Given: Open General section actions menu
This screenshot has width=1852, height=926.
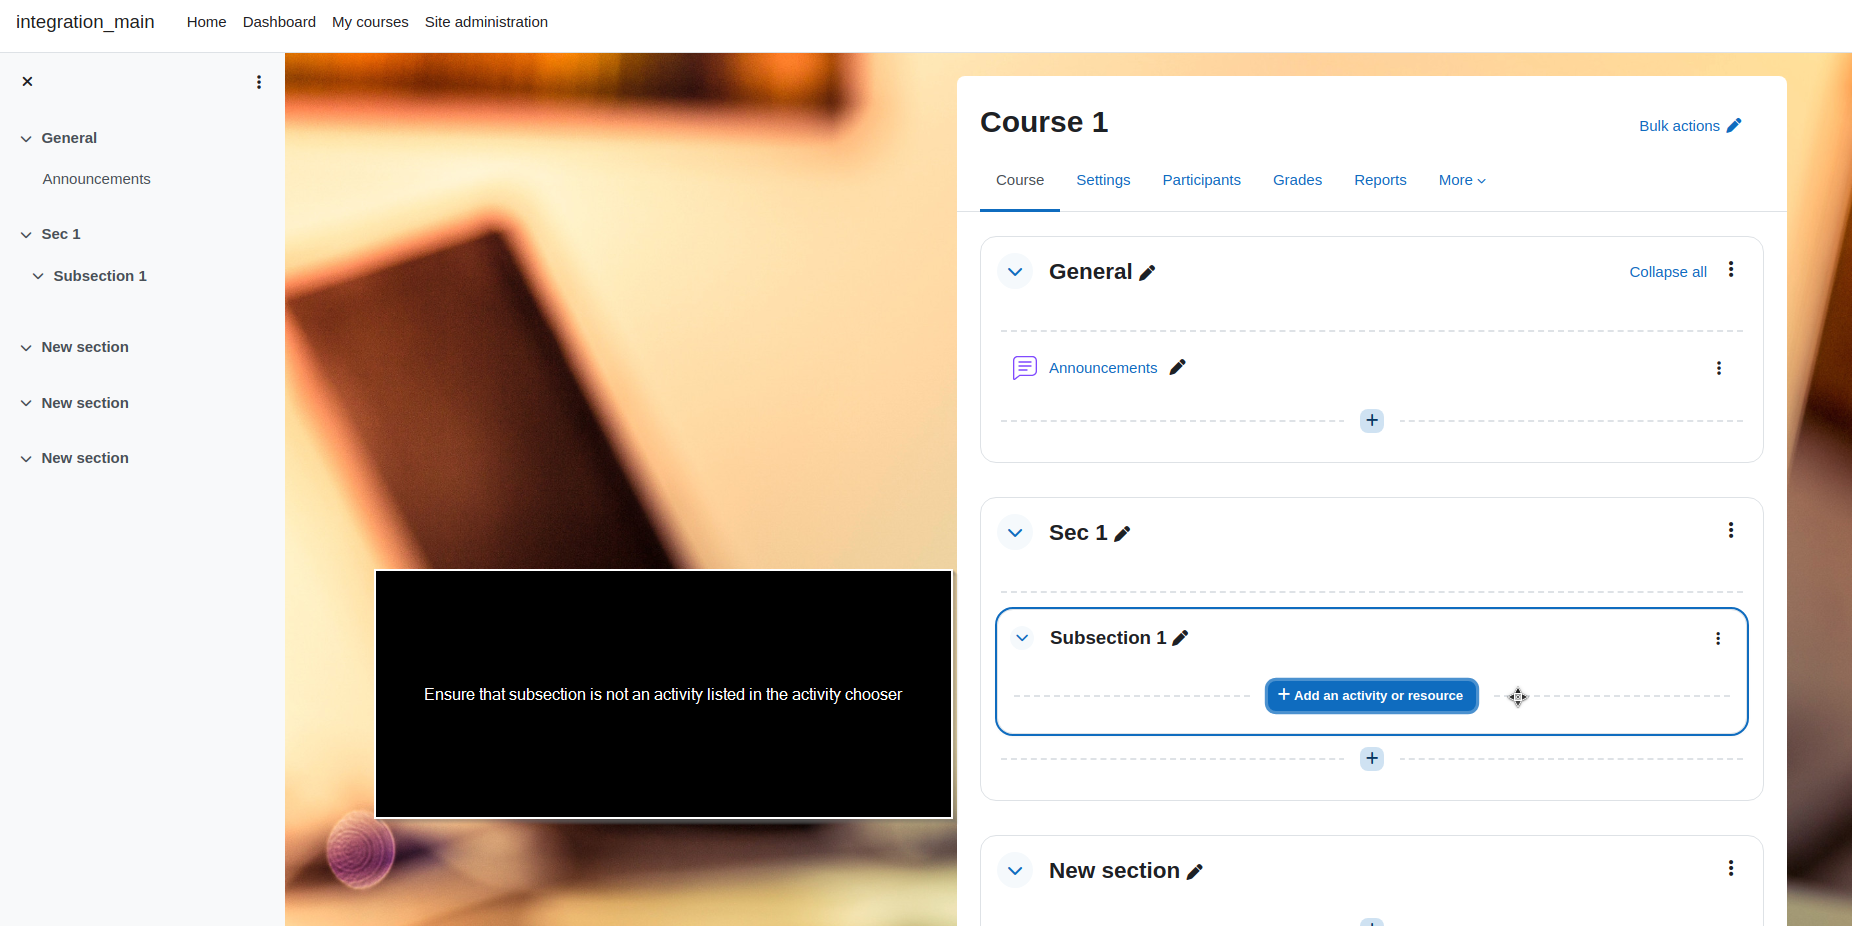Looking at the screenshot, I should [1731, 270].
